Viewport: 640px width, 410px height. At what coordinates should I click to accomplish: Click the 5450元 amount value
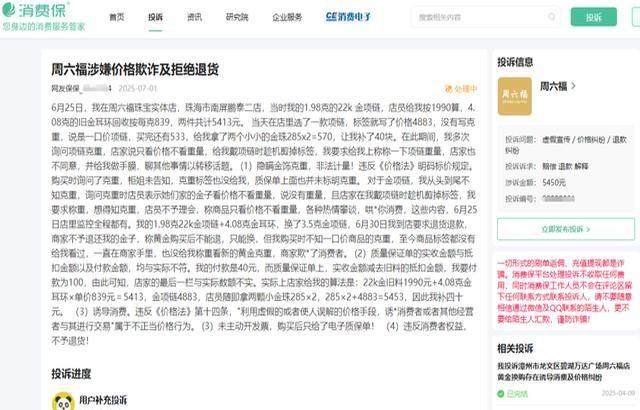pos(554,182)
